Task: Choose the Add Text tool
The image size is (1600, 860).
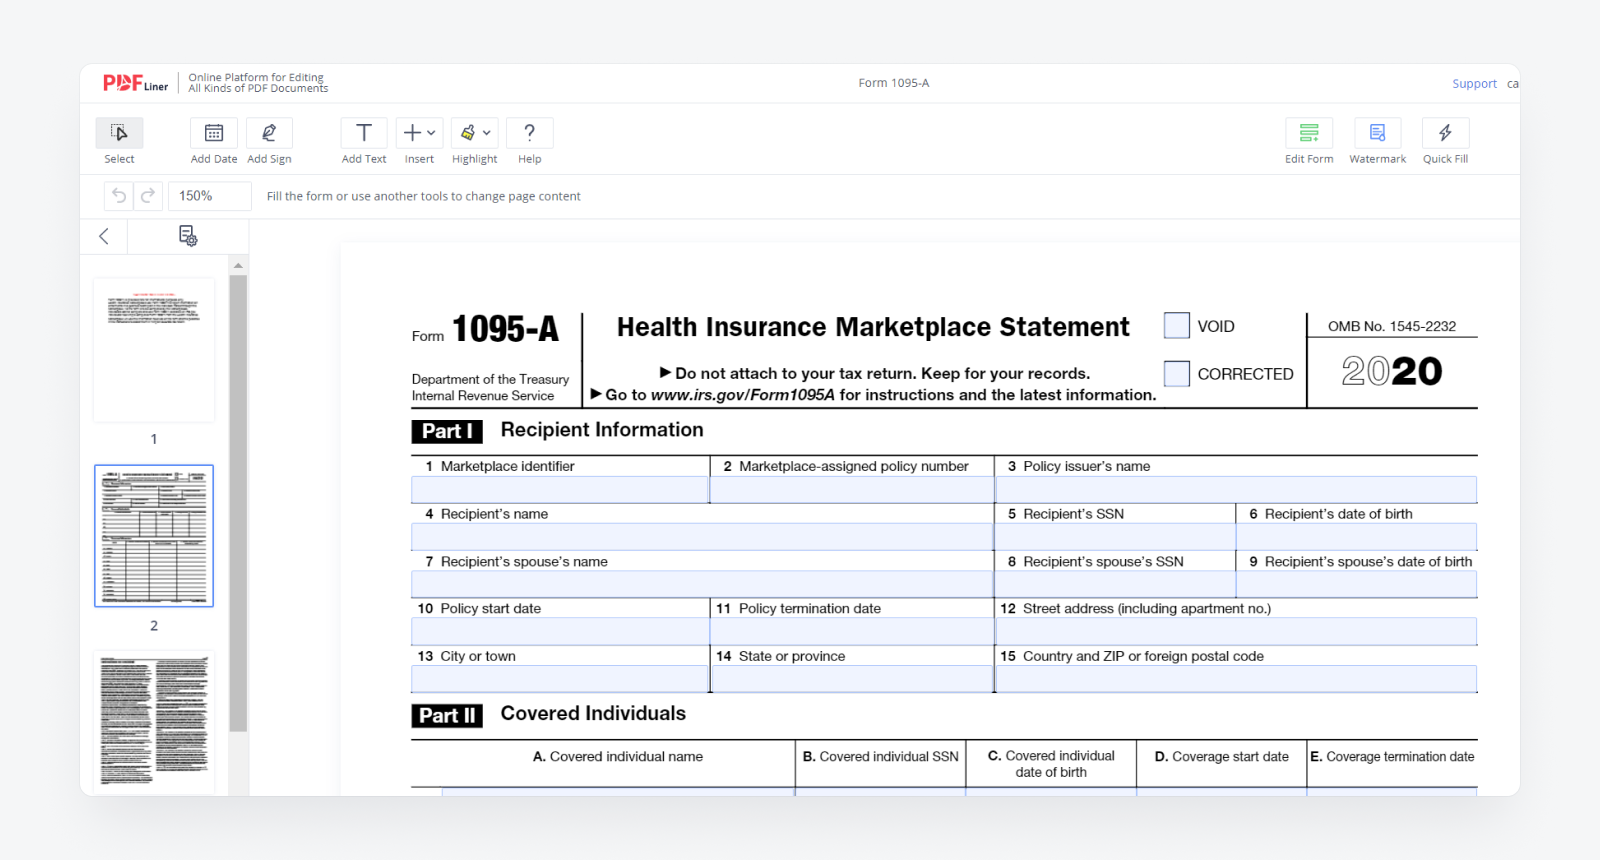Action: tap(364, 133)
